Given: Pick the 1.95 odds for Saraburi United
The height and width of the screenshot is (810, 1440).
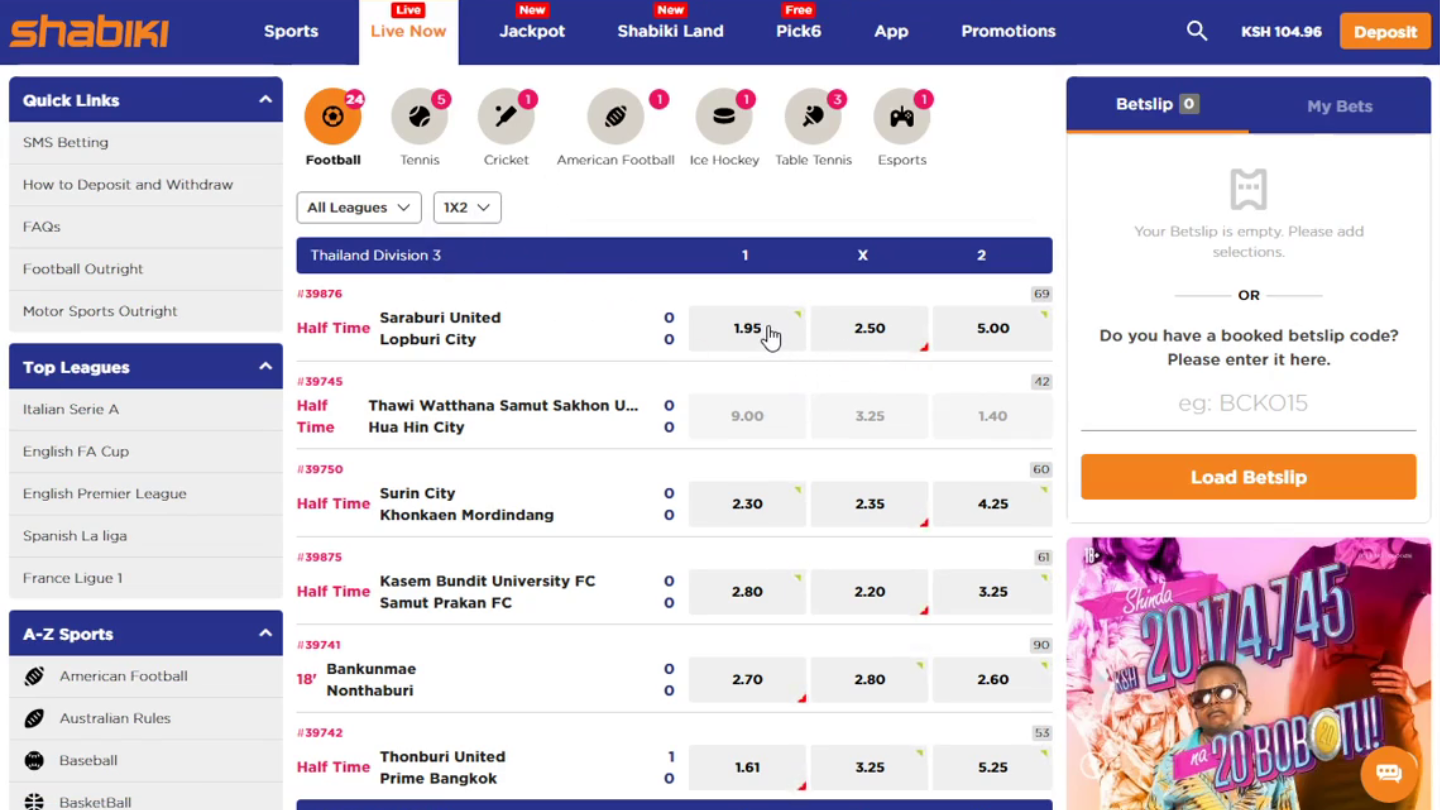Looking at the screenshot, I should pos(746,328).
